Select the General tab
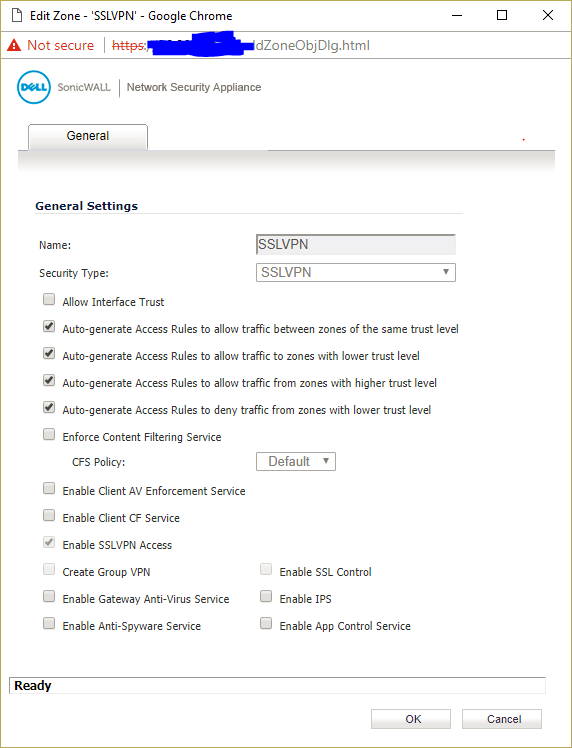The image size is (572, 748). pos(88,136)
